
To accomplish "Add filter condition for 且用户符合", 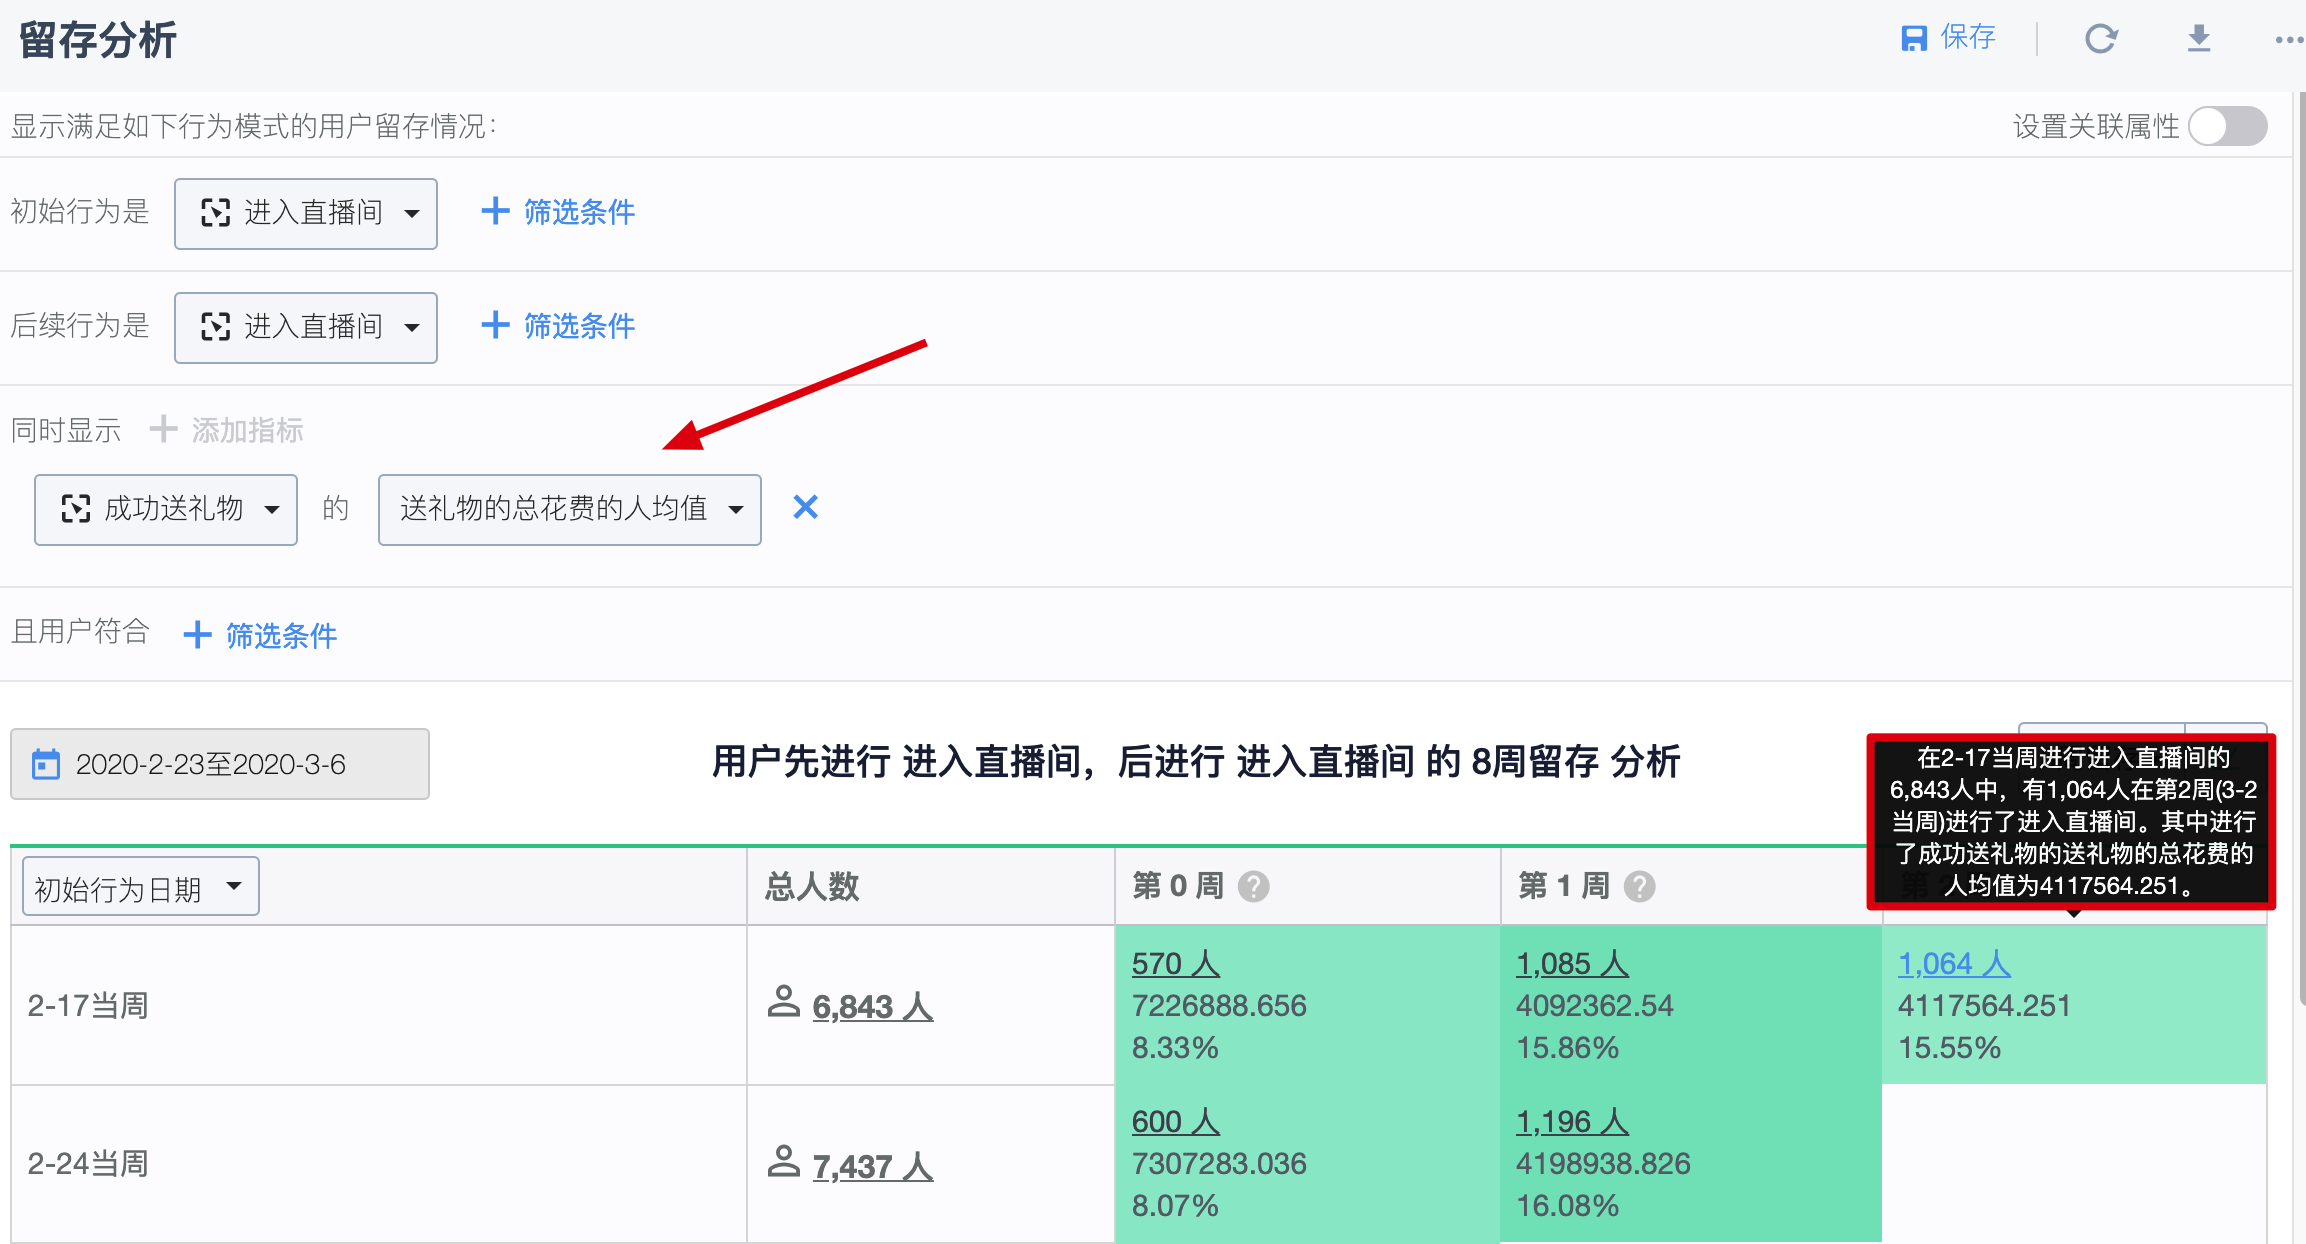I will point(261,635).
